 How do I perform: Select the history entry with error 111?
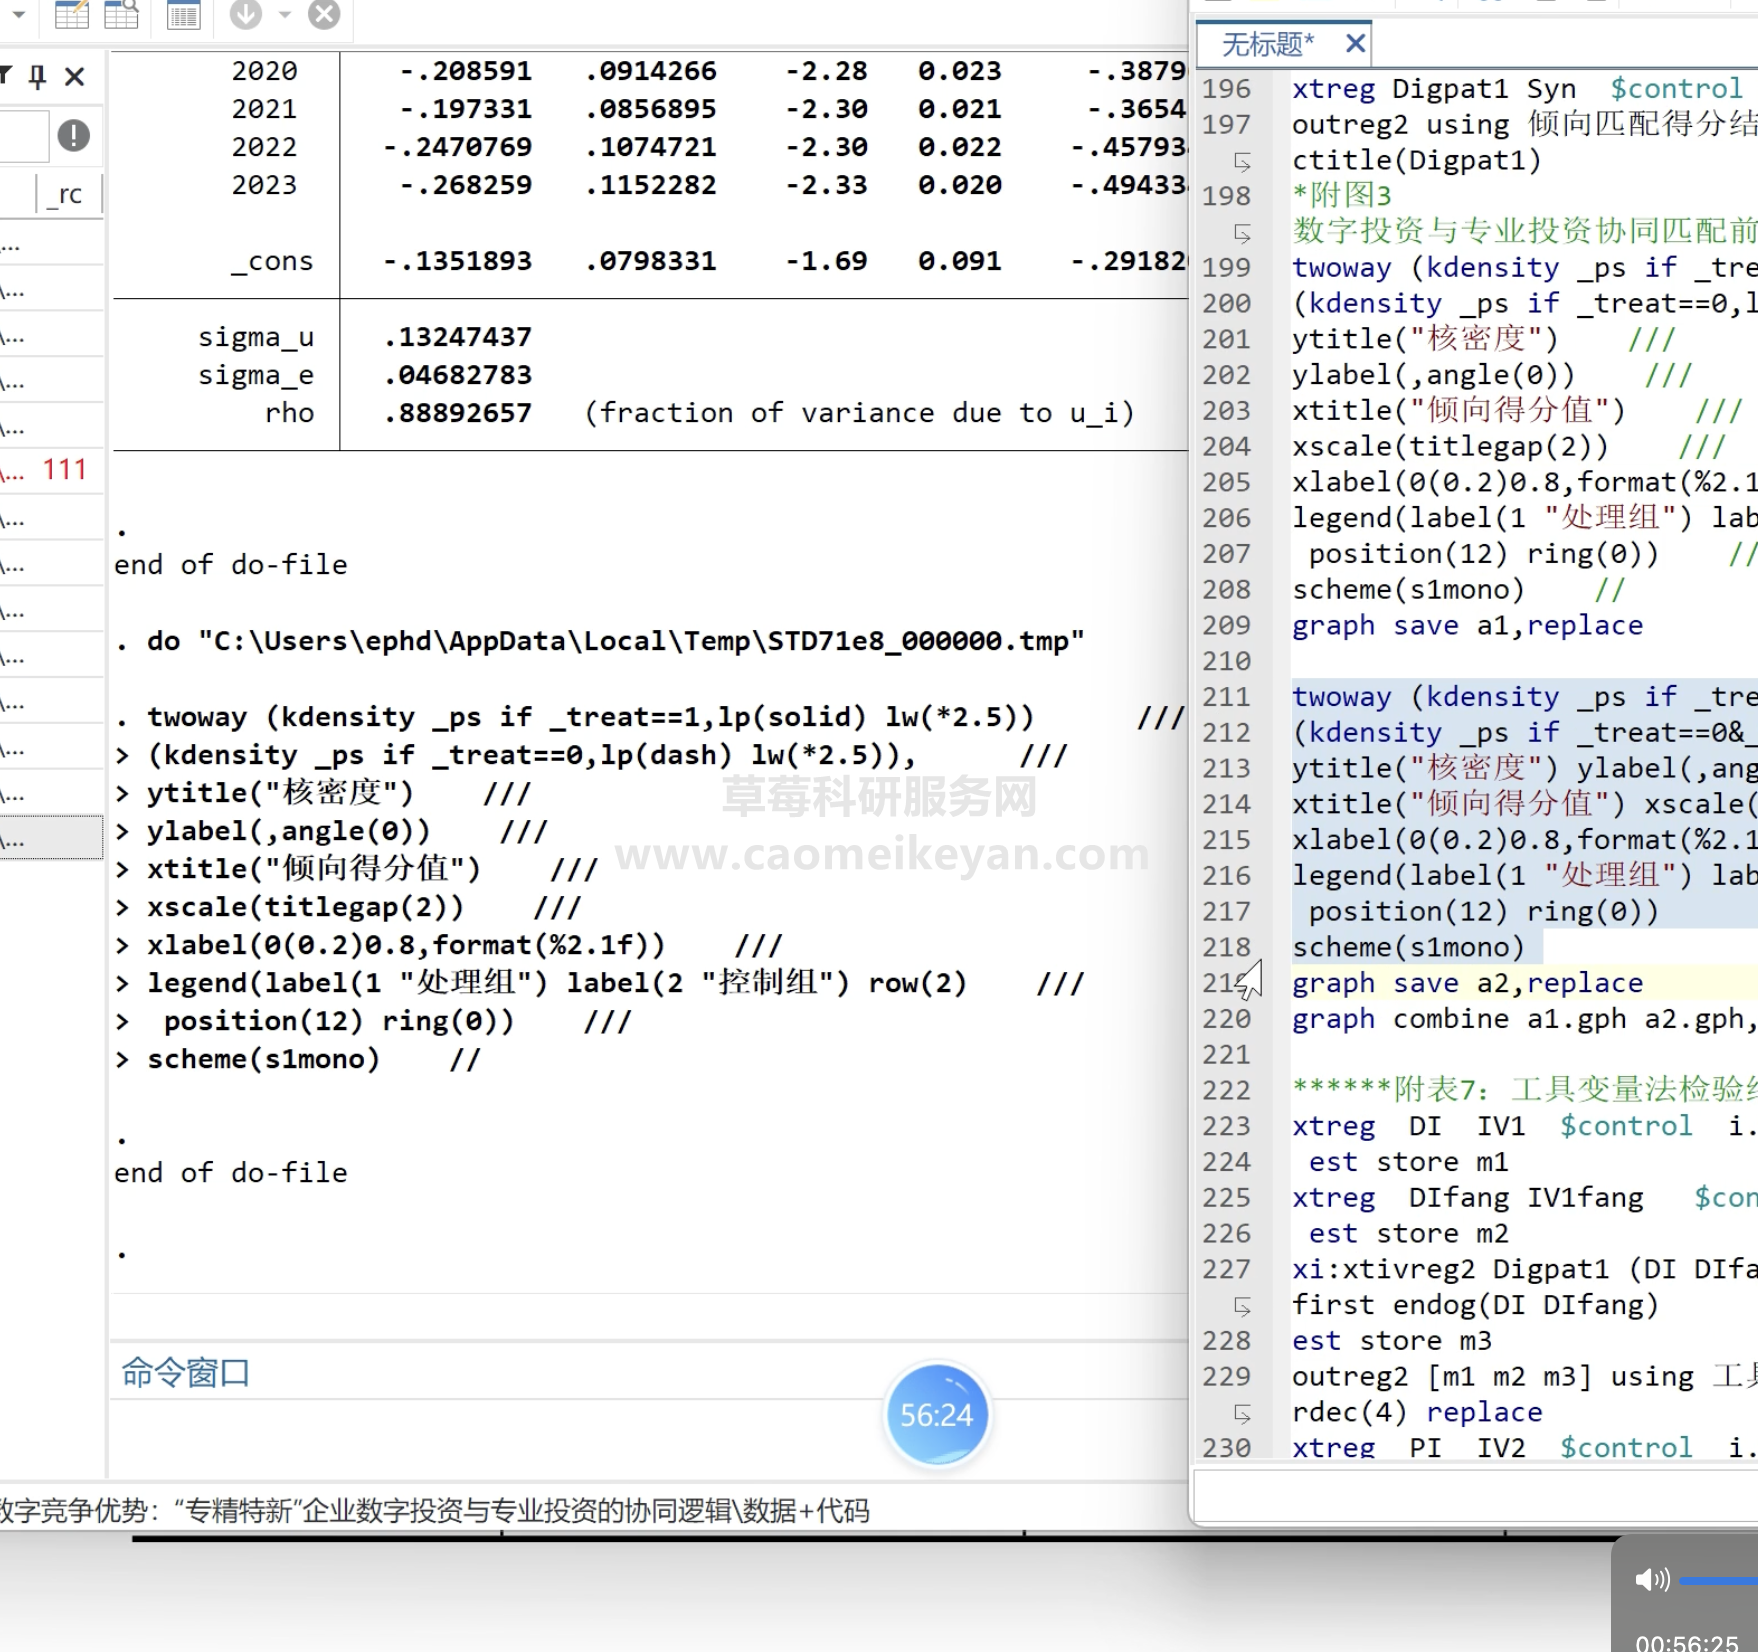(50, 469)
